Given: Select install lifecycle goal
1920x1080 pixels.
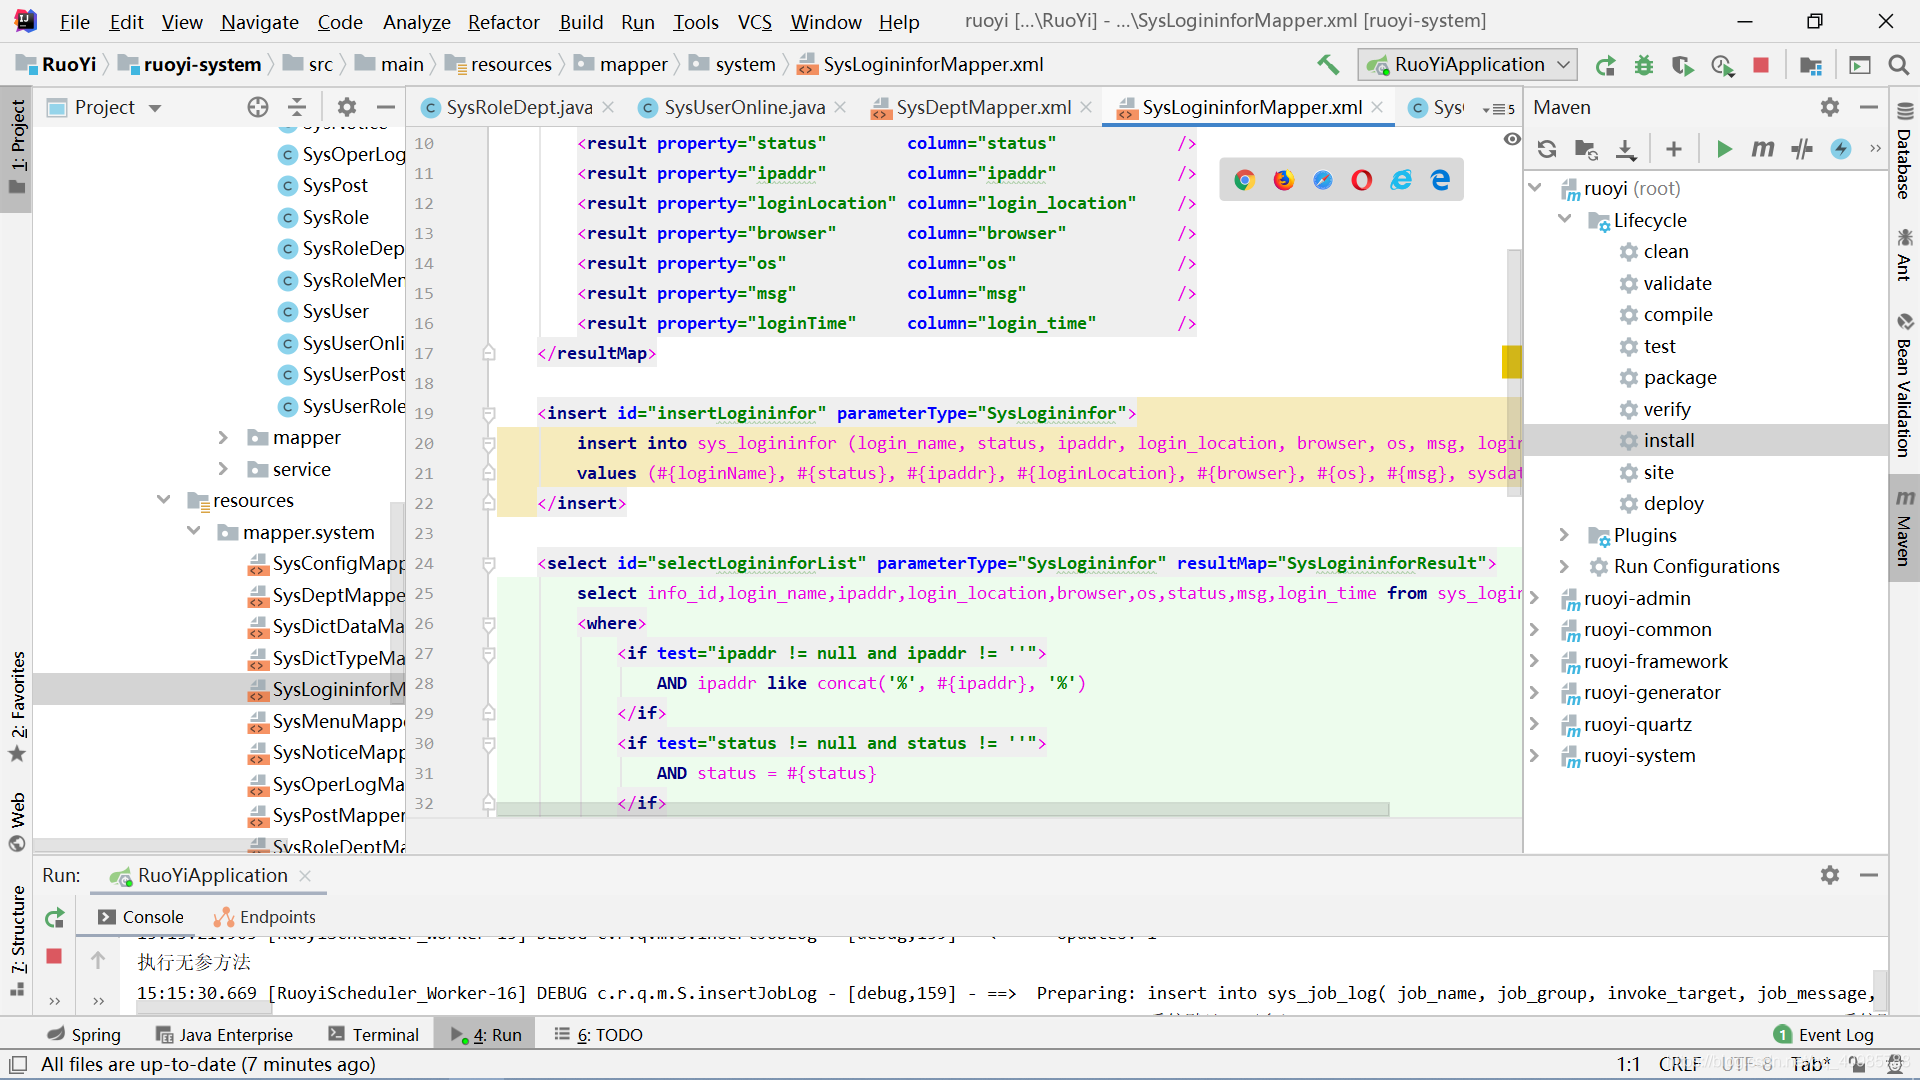Looking at the screenshot, I should tap(1668, 441).
